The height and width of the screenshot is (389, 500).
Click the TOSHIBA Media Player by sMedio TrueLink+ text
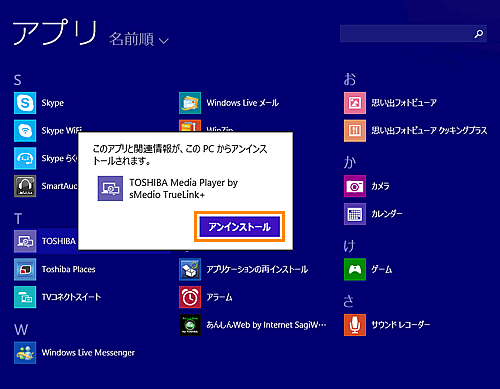point(184,189)
